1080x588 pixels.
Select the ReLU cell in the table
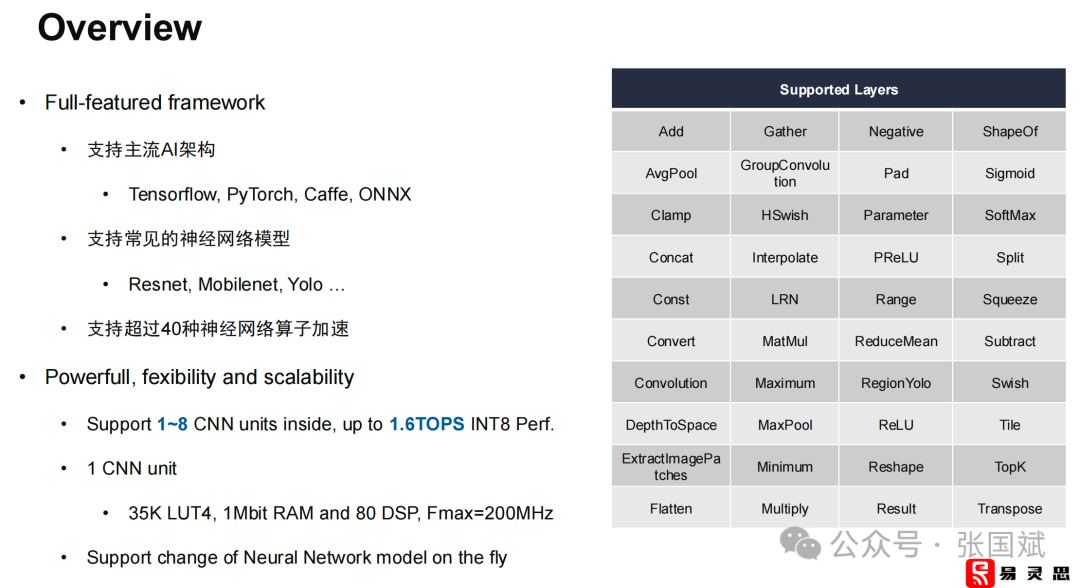pyautogui.click(x=895, y=424)
